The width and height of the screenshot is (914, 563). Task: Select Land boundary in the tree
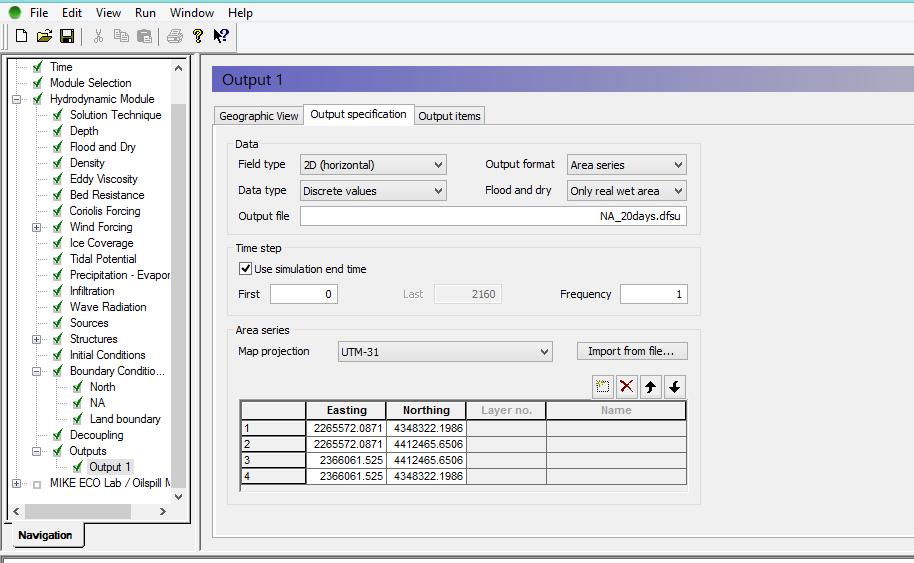coord(125,418)
